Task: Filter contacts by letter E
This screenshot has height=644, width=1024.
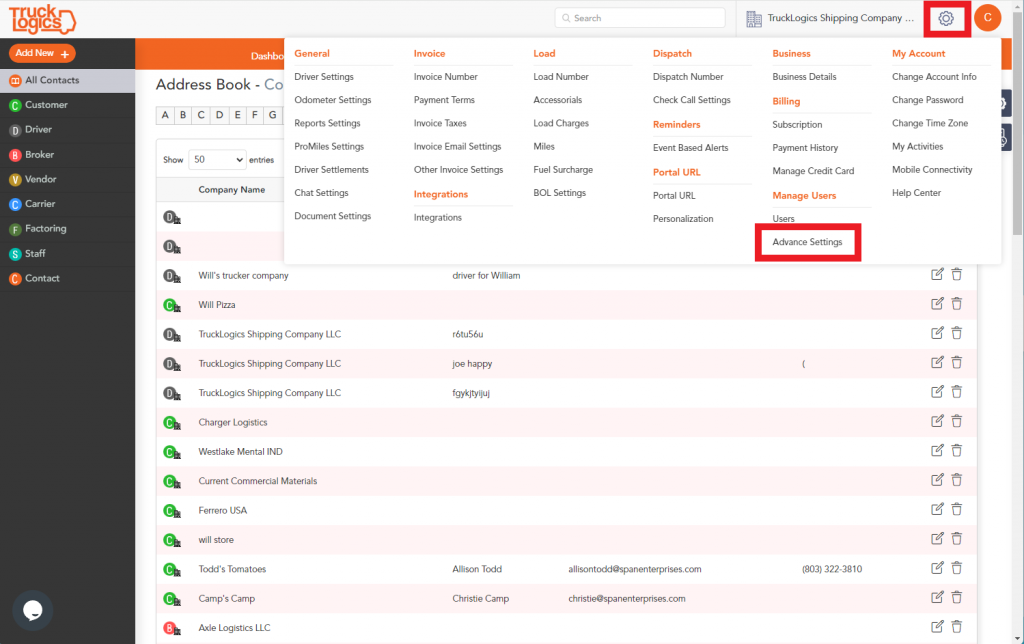Action: click(x=237, y=115)
